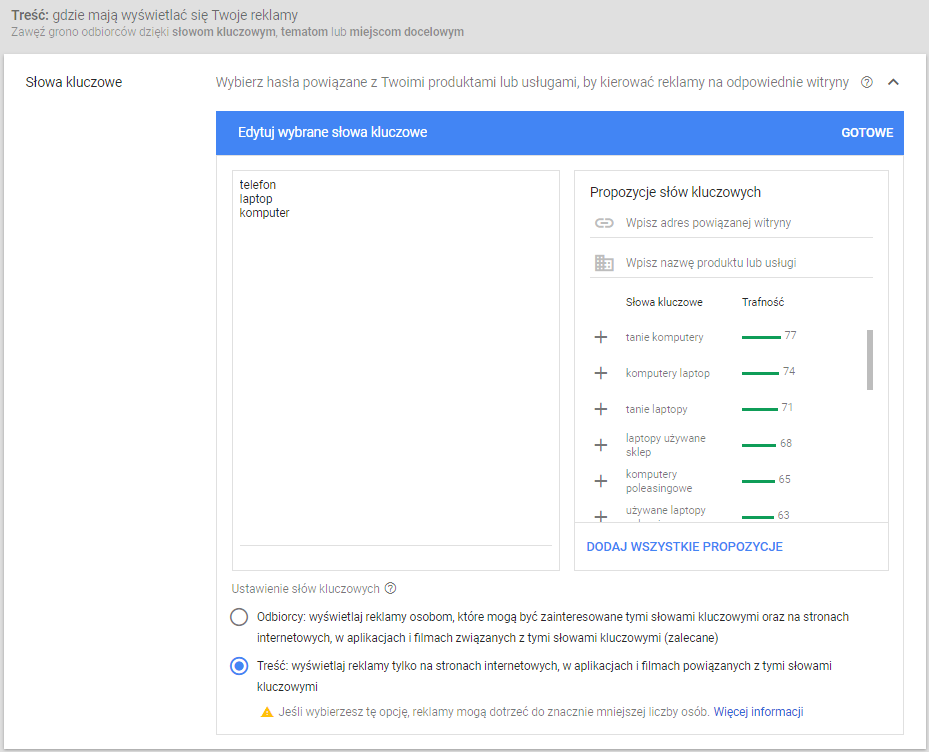Add keyword suggestion 'komputery laptop'
Viewport: 929px width, 752px height.
click(x=601, y=373)
